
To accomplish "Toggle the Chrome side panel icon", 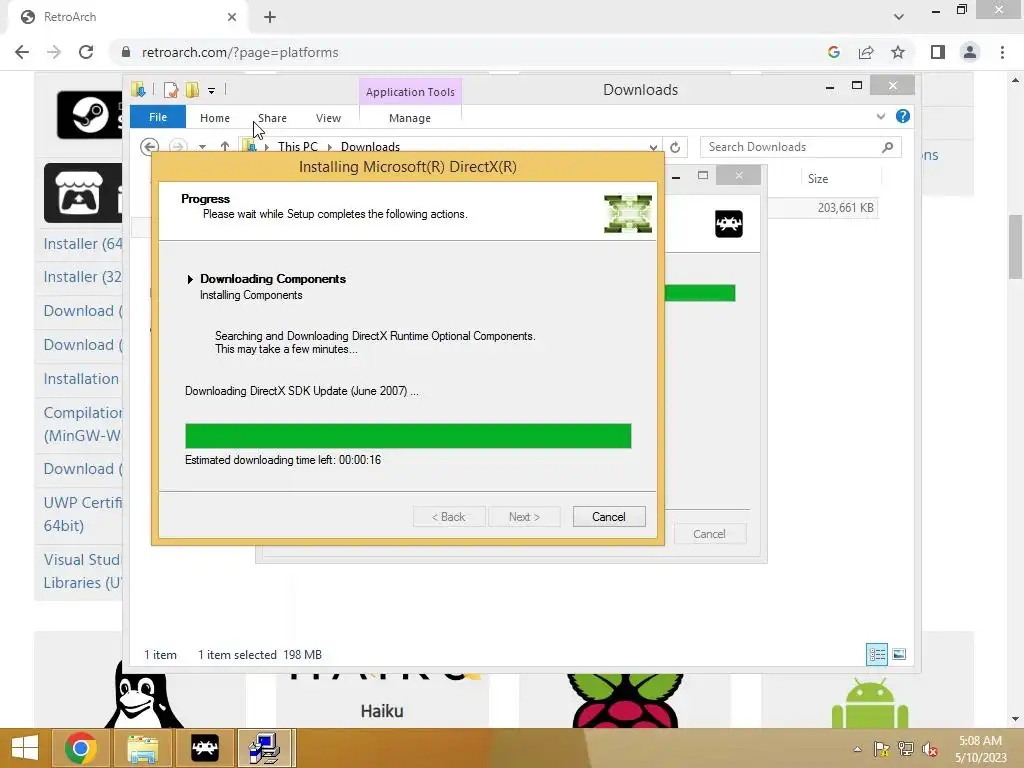I will click(938, 52).
